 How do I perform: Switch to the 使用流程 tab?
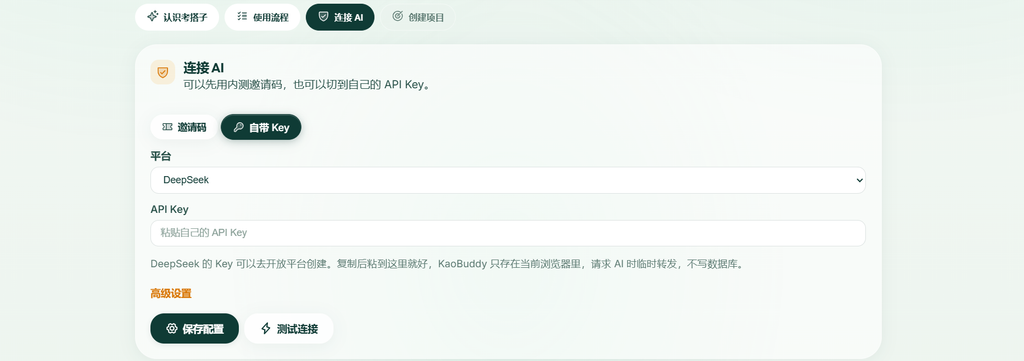coord(262,17)
